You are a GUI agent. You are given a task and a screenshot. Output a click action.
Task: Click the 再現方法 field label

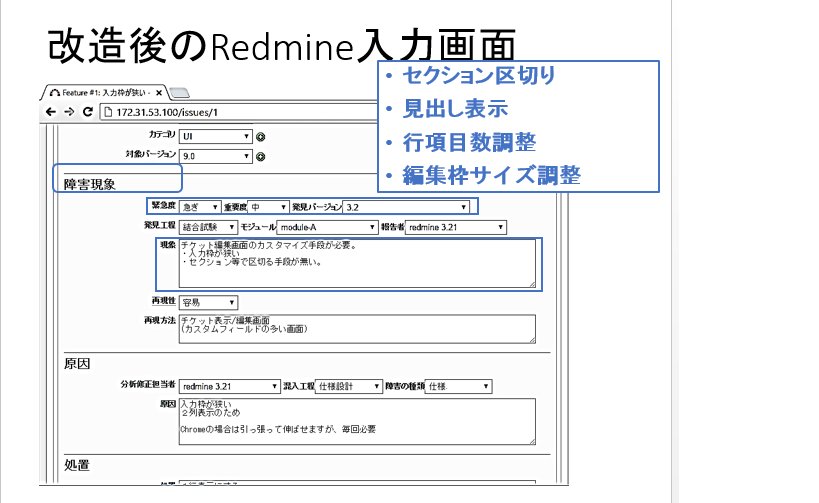[x=160, y=320]
